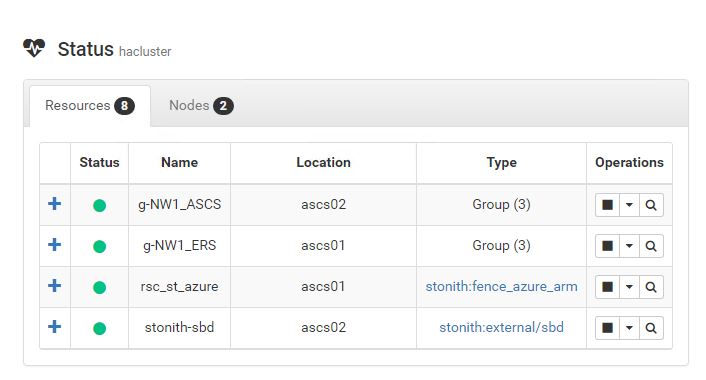Image resolution: width=706 pixels, height=380 pixels.
Task: Expand the g-NW1_ERS group row
Action: 54,245
